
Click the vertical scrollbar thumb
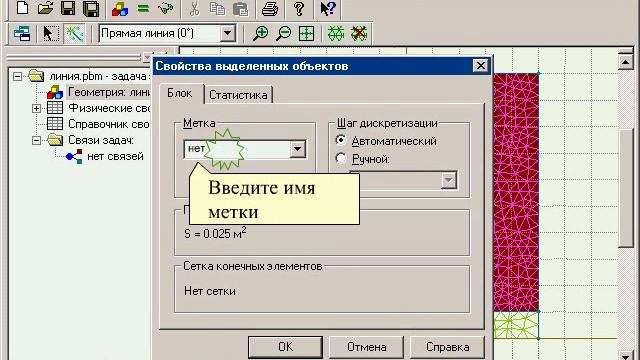tap(625, 188)
